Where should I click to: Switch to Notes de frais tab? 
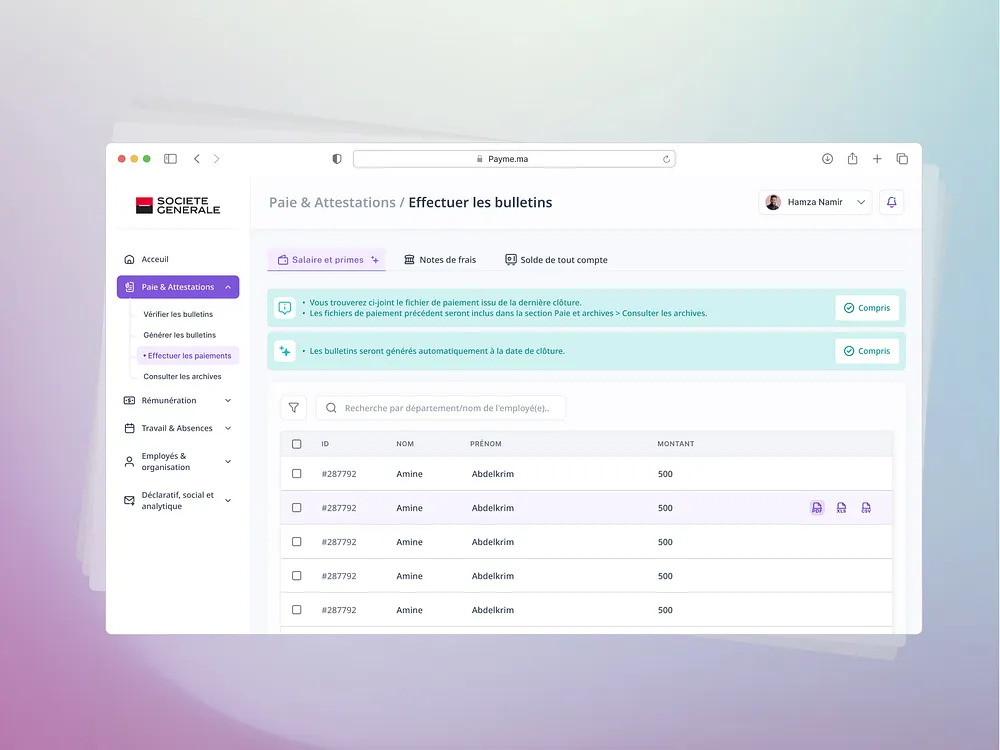440,260
